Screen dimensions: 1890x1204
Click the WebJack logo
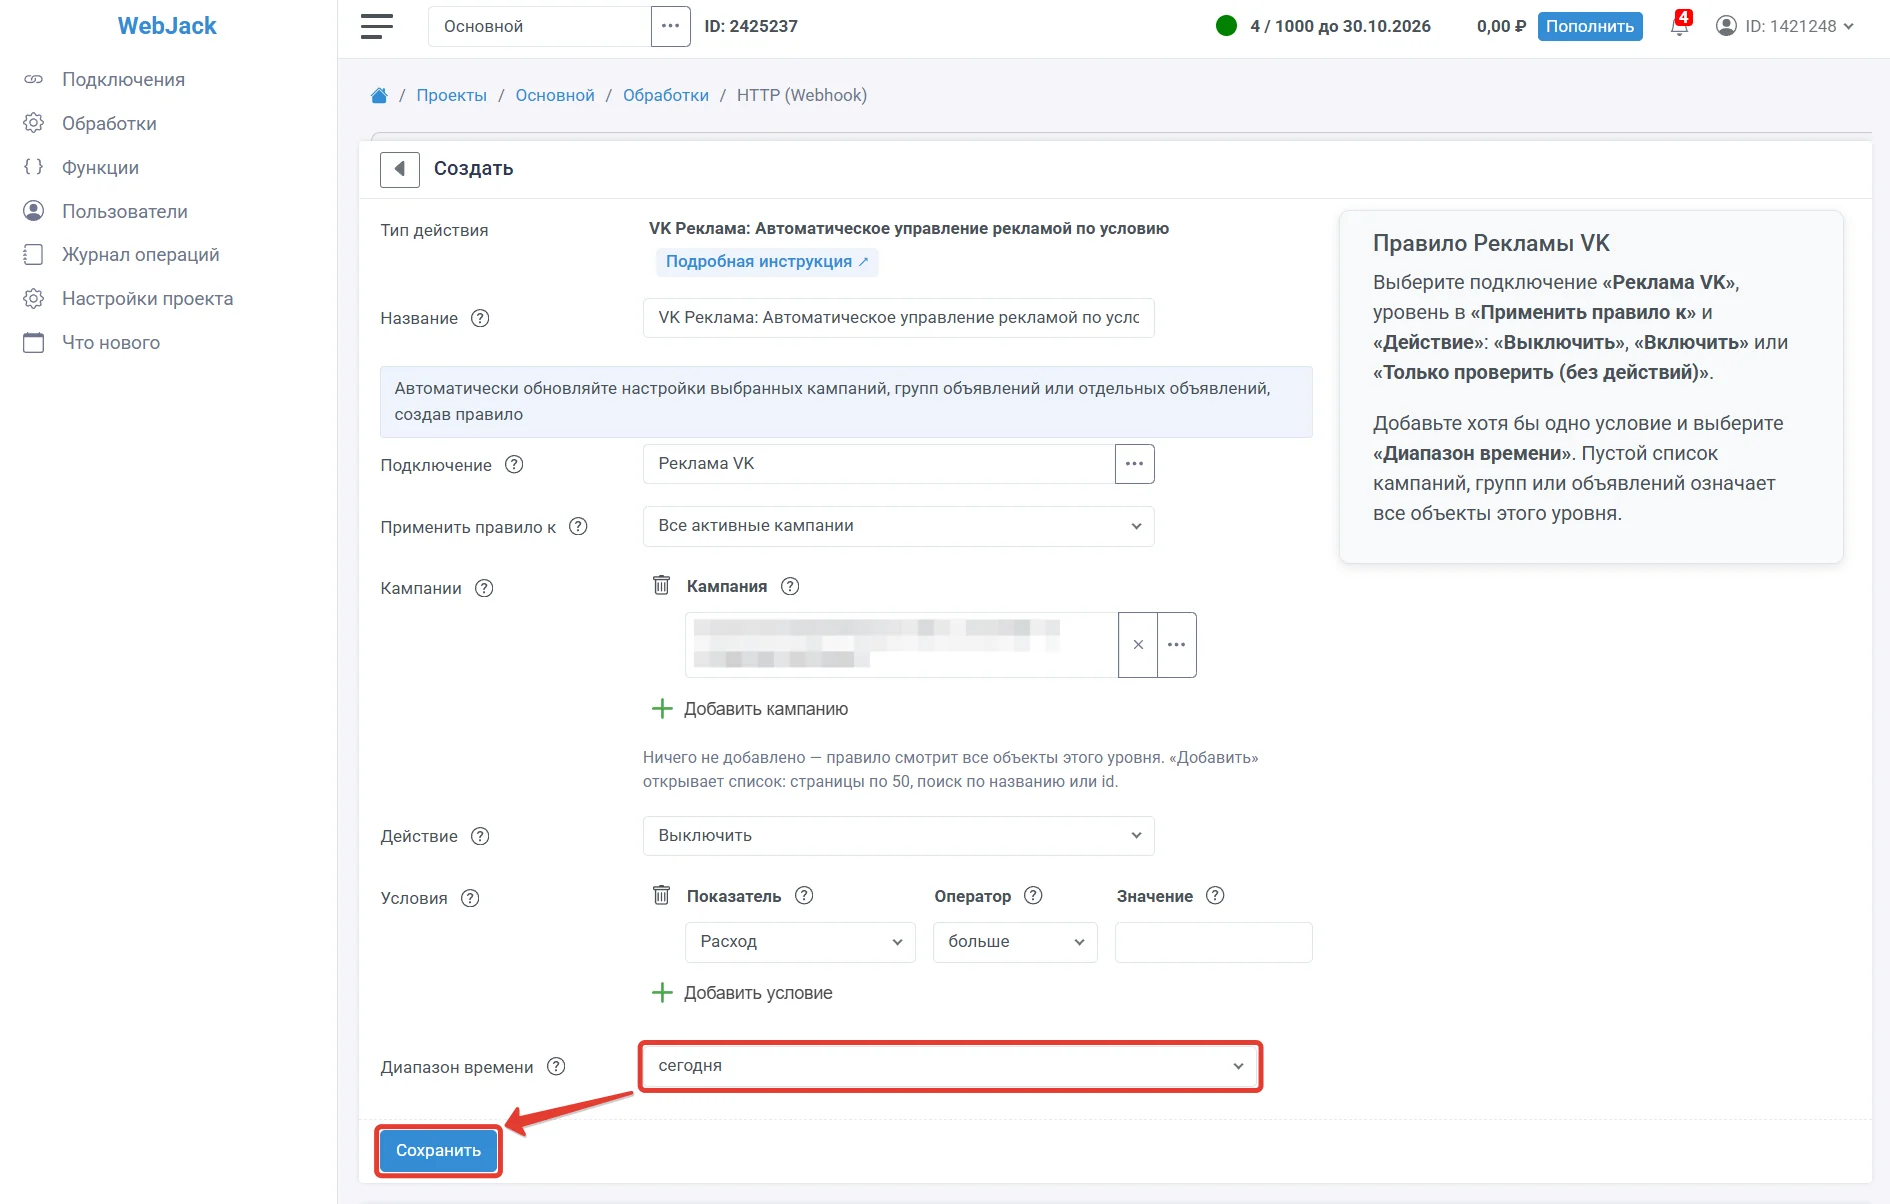click(x=167, y=26)
